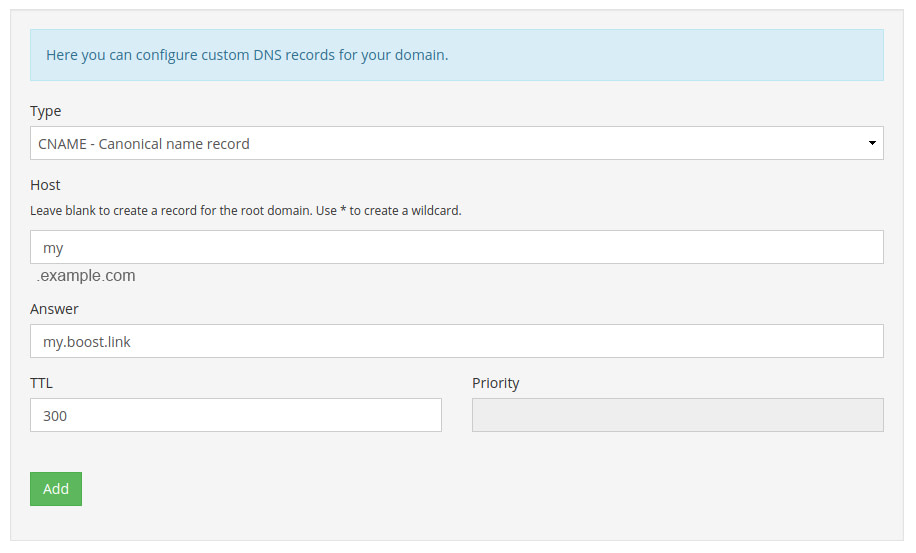Select the 'Canonical name record' text in Type
The width and height of the screenshot is (916, 553).
(x=174, y=144)
